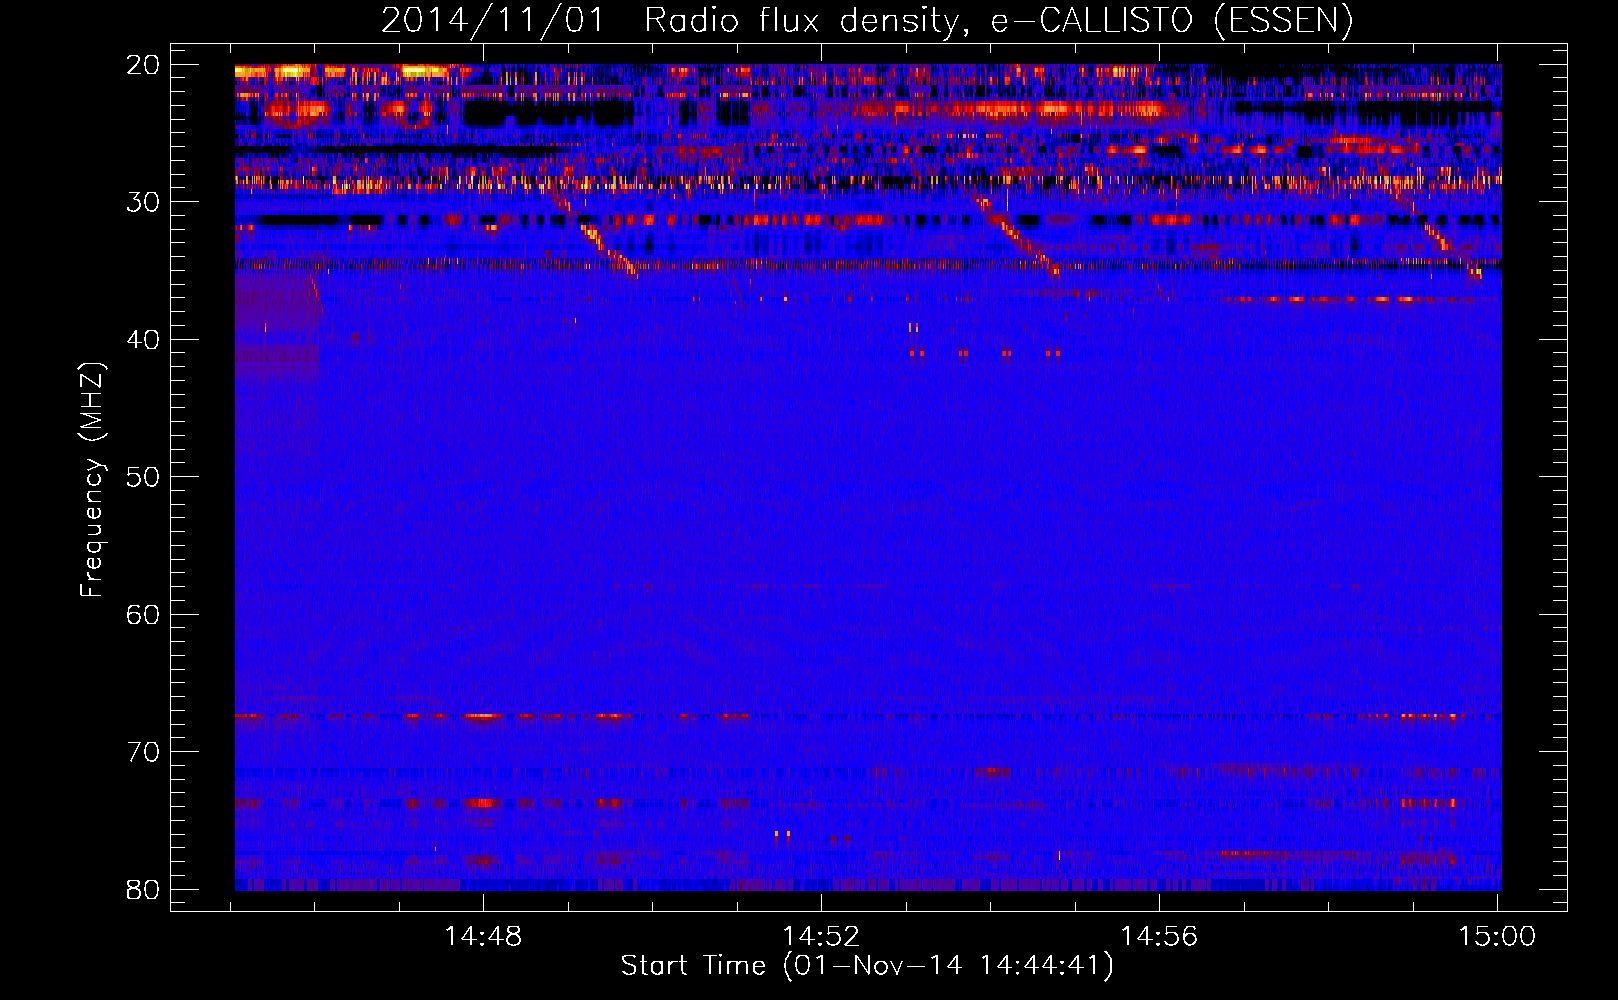This screenshot has width=1618, height=1000.
Task: Click the 70 frequency tick label
Action: point(143,752)
